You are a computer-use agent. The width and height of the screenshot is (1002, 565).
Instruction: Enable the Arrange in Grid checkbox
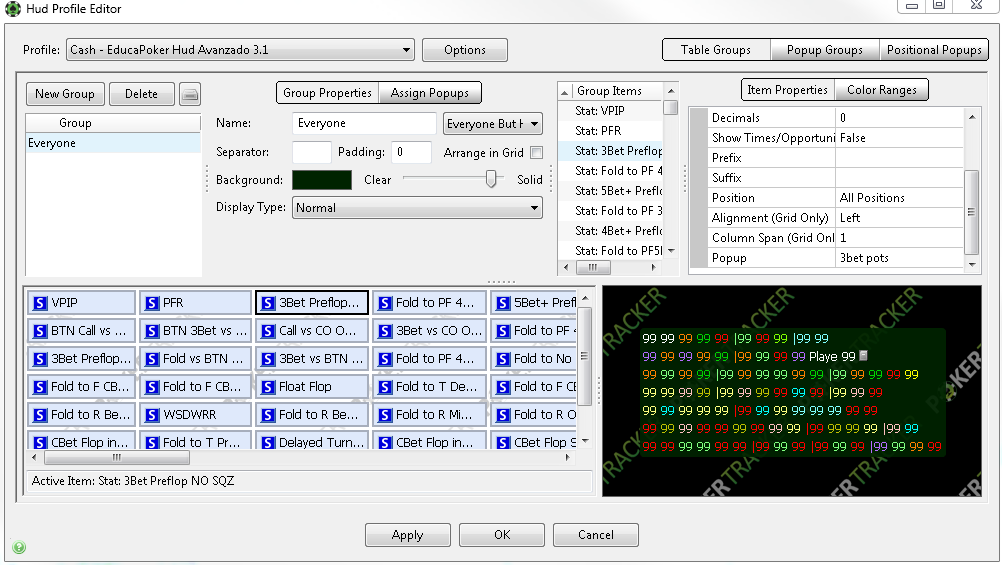(x=537, y=153)
